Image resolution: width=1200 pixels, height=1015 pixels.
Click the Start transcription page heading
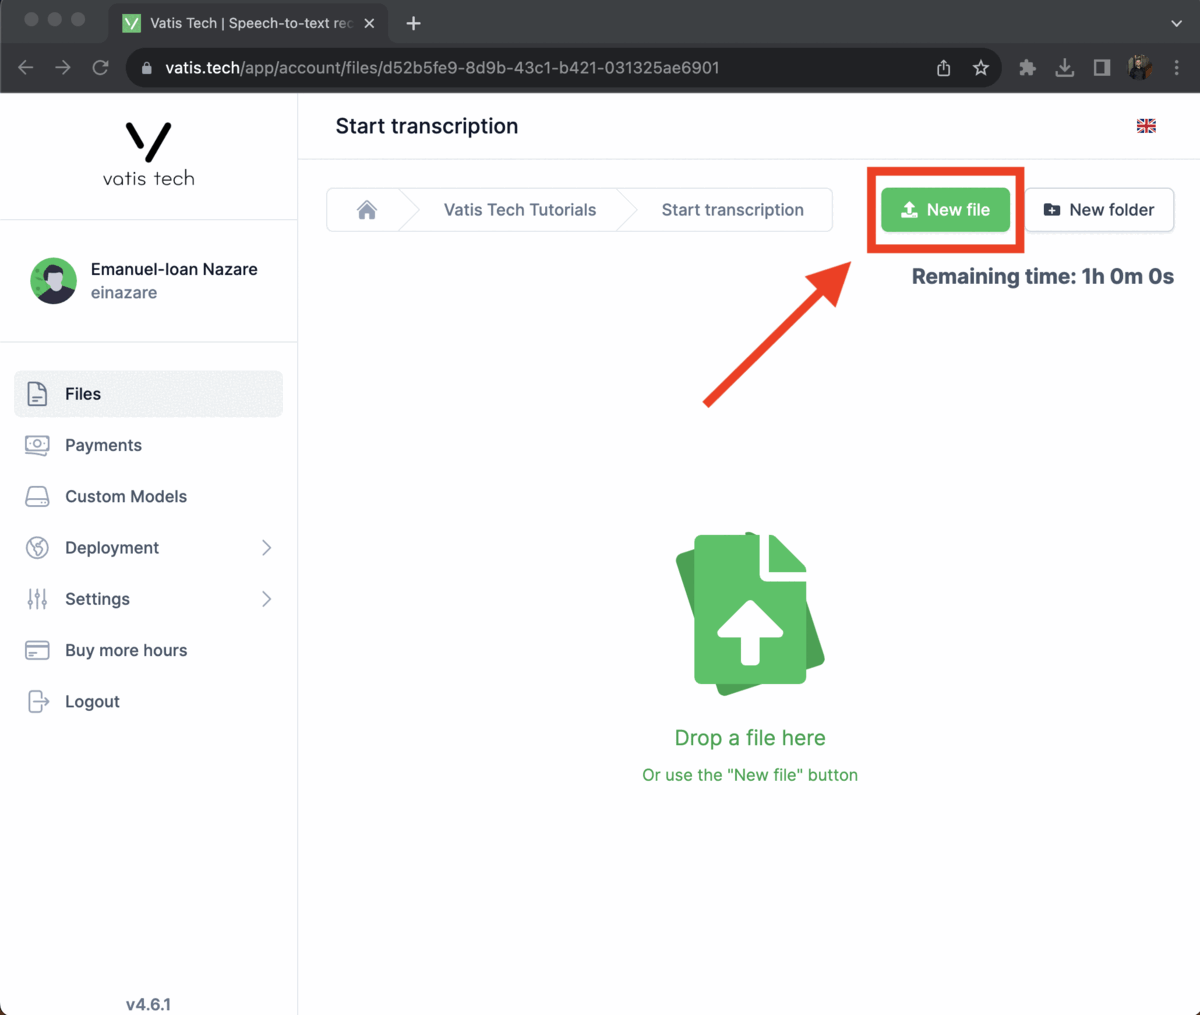click(427, 126)
